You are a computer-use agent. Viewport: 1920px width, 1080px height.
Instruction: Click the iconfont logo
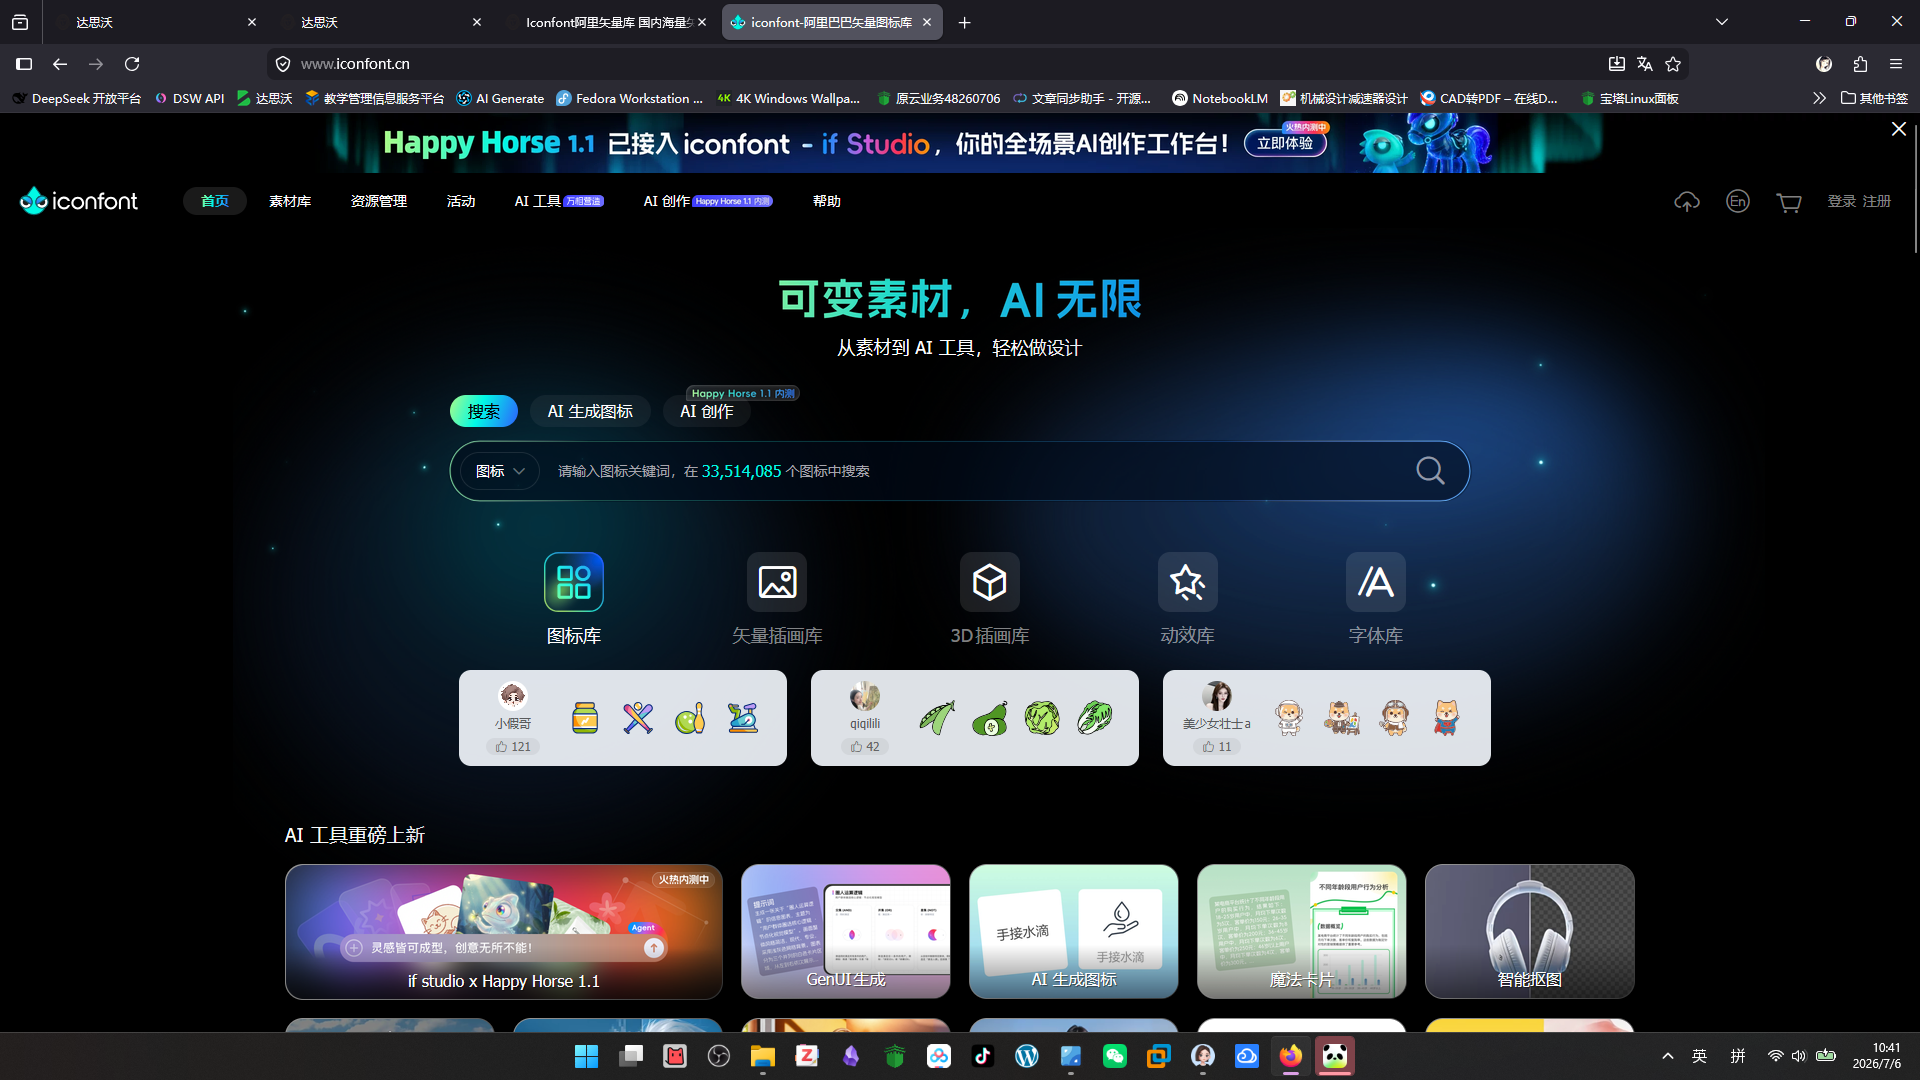click(x=79, y=201)
